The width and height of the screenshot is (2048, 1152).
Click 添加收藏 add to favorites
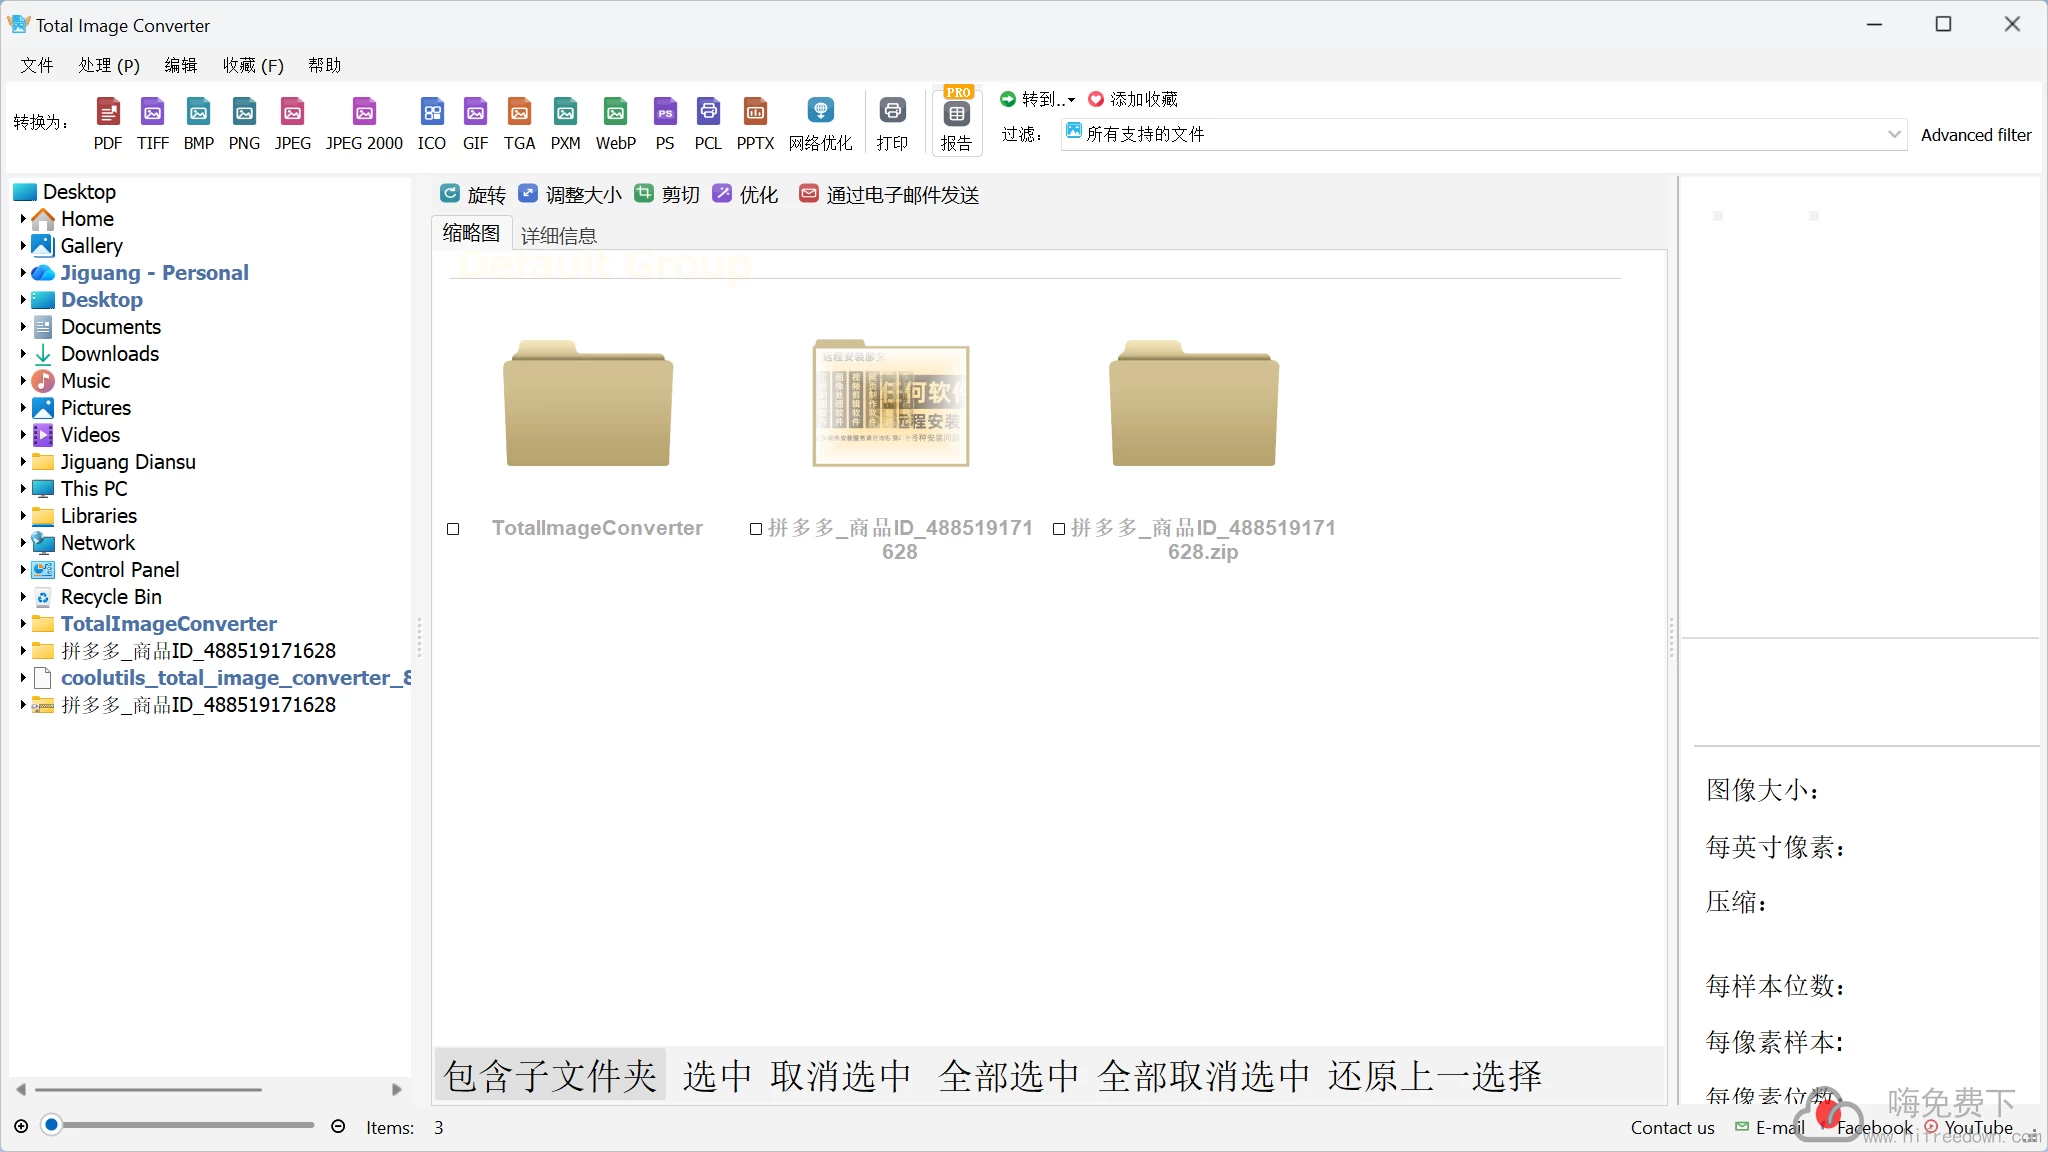pyautogui.click(x=1133, y=99)
